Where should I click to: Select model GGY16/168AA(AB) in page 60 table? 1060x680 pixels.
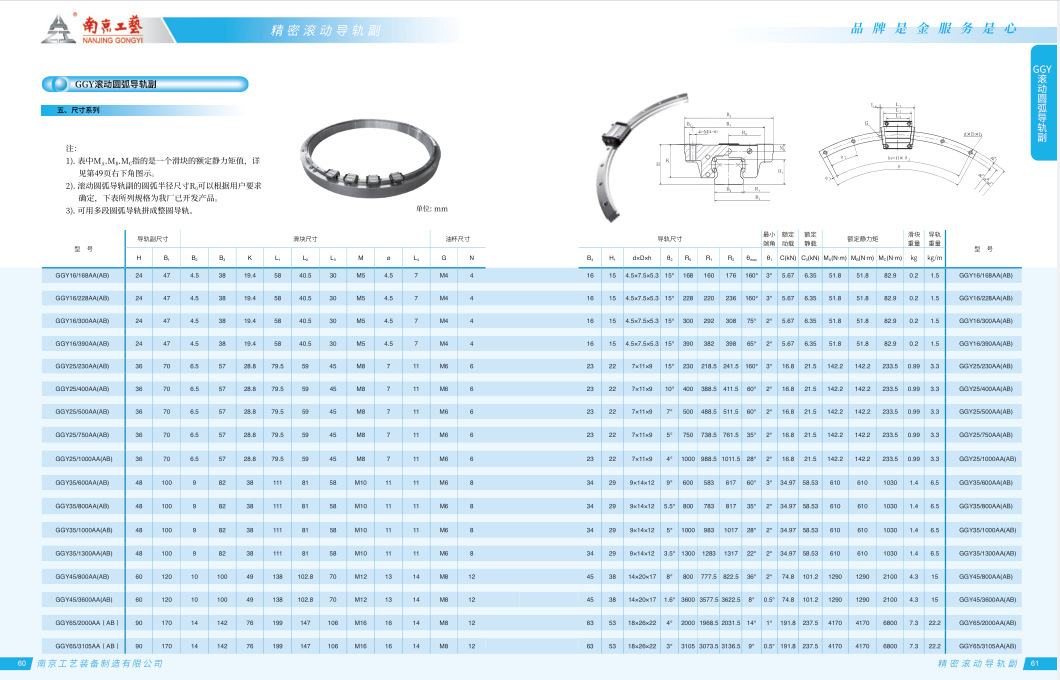(x=82, y=276)
